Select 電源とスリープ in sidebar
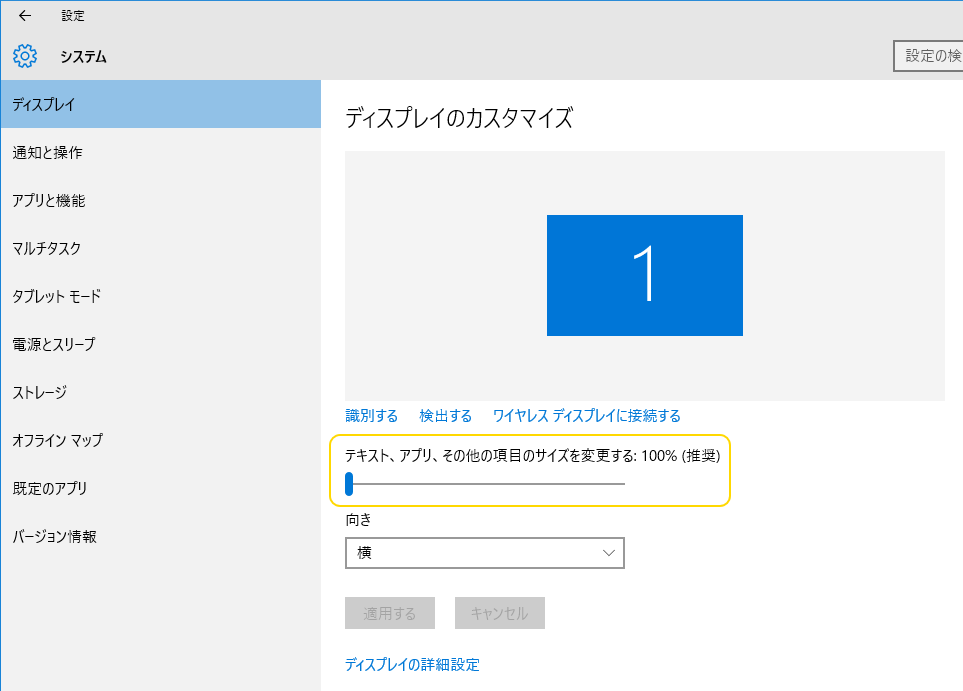This screenshot has width=963, height=691. (161, 344)
